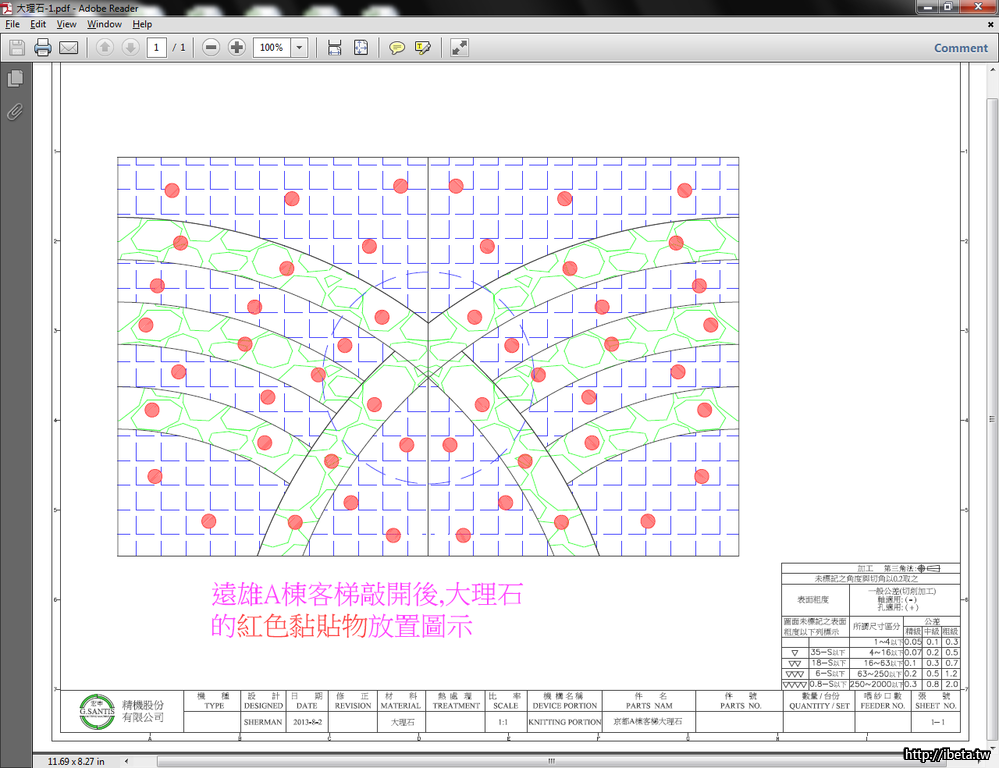The width and height of the screenshot is (999, 768).
Task: Select the fit one full page icon
Action: [x=361, y=47]
